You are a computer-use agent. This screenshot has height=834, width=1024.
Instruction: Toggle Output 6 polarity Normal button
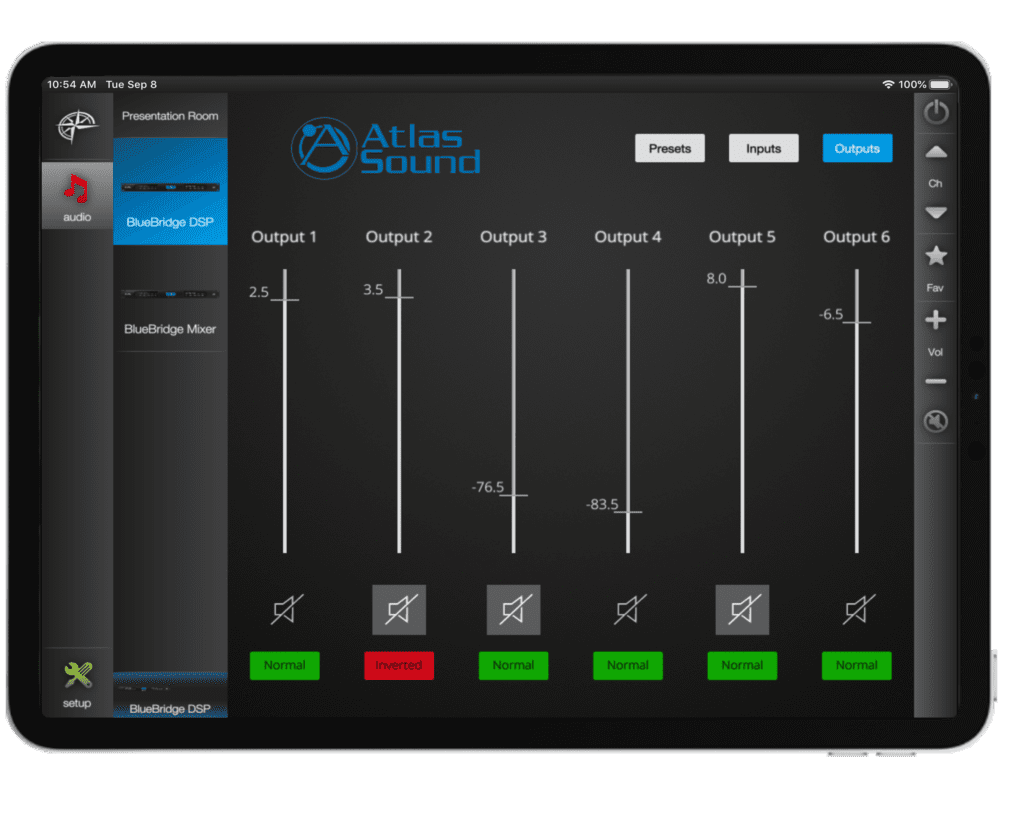[x=856, y=666]
